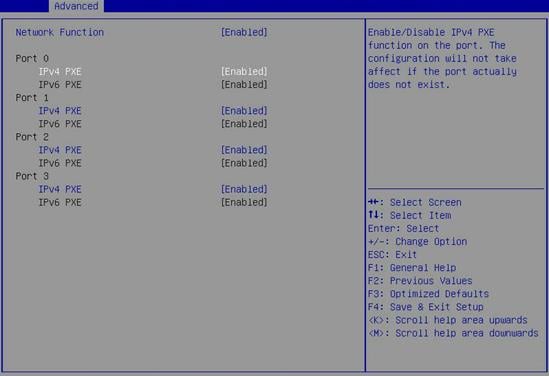Select the Advanced tab
The width and height of the screenshot is (549, 376).
point(76,6)
